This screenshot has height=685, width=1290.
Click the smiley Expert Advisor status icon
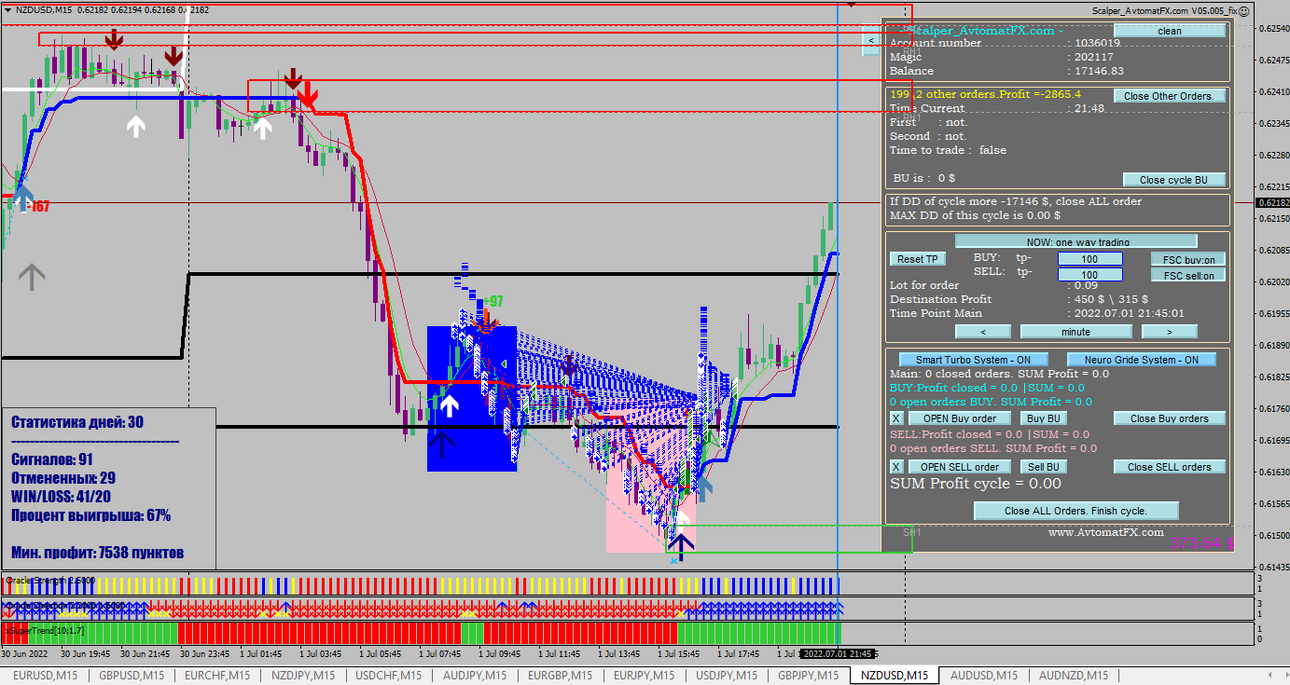coord(1243,10)
